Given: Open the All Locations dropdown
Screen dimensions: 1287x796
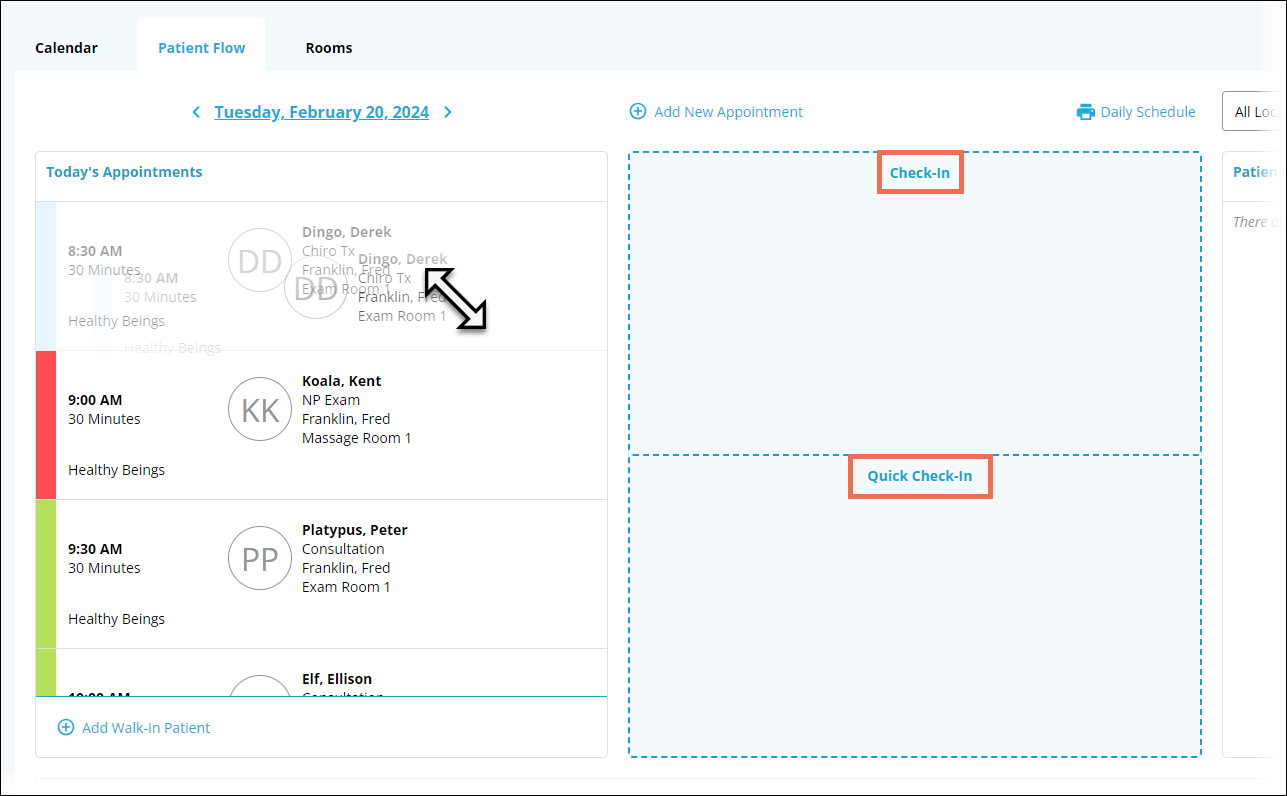Looking at the screenshot, I should [1254, 112].
